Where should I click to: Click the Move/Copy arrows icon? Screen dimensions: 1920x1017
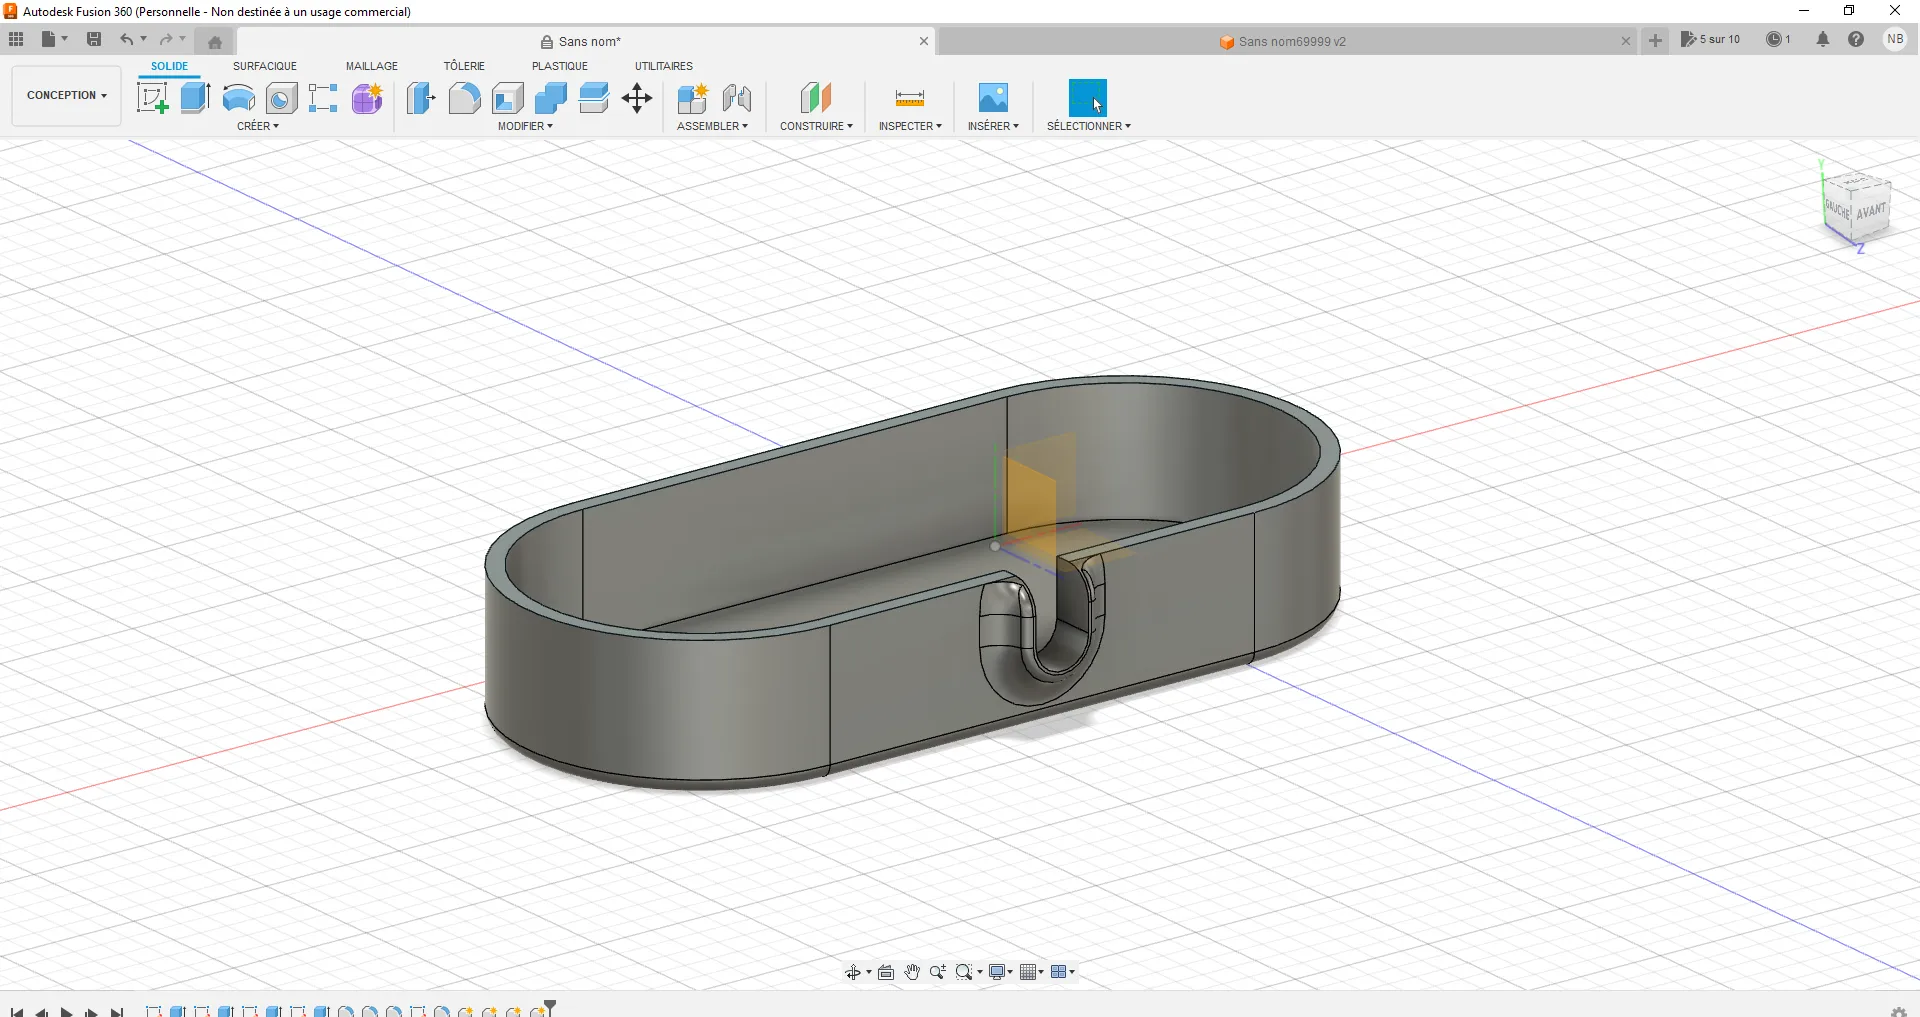637,98
